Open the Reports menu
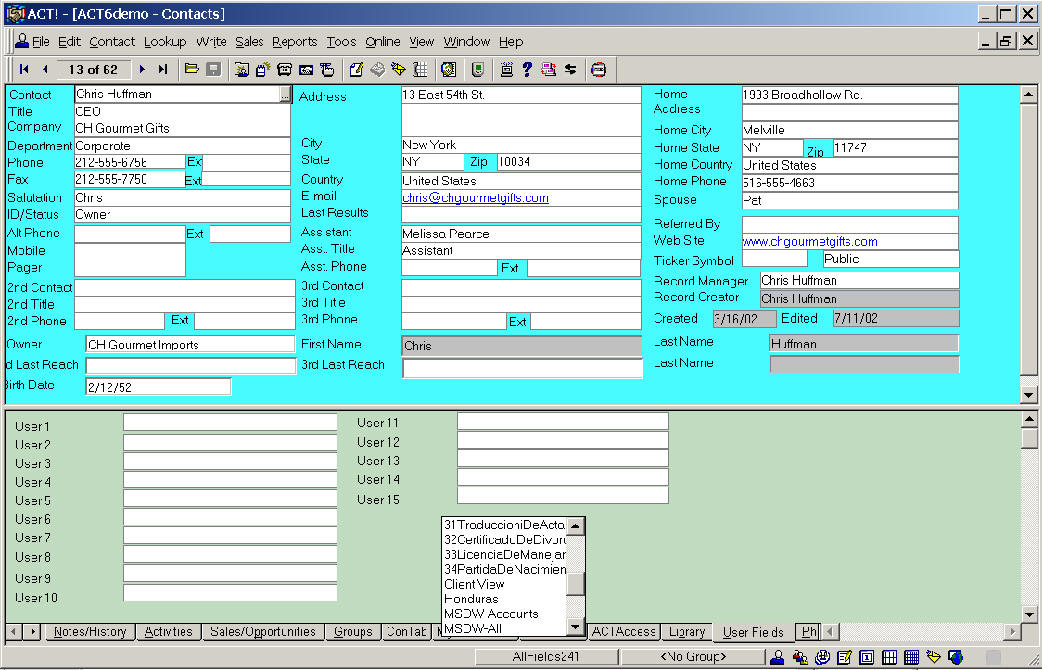Image resolution: width=1042 pixels, height=670 pixels. 294,42
